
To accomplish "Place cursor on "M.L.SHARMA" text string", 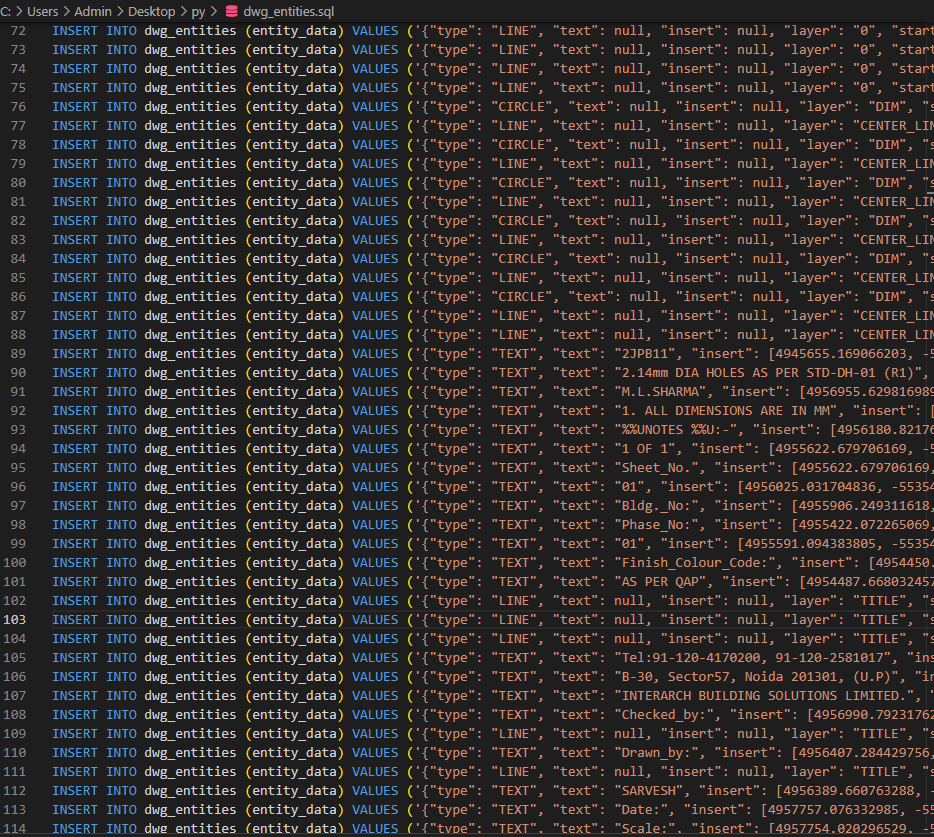I will point(660,391).
